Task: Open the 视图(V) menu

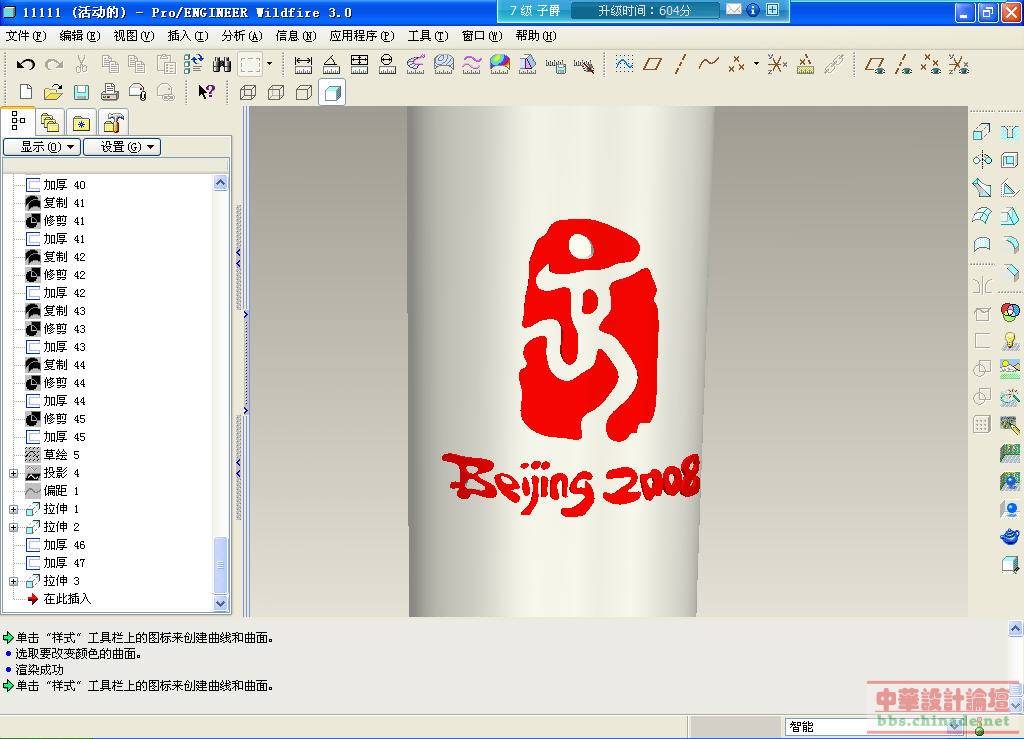Action: coord(134,36)
